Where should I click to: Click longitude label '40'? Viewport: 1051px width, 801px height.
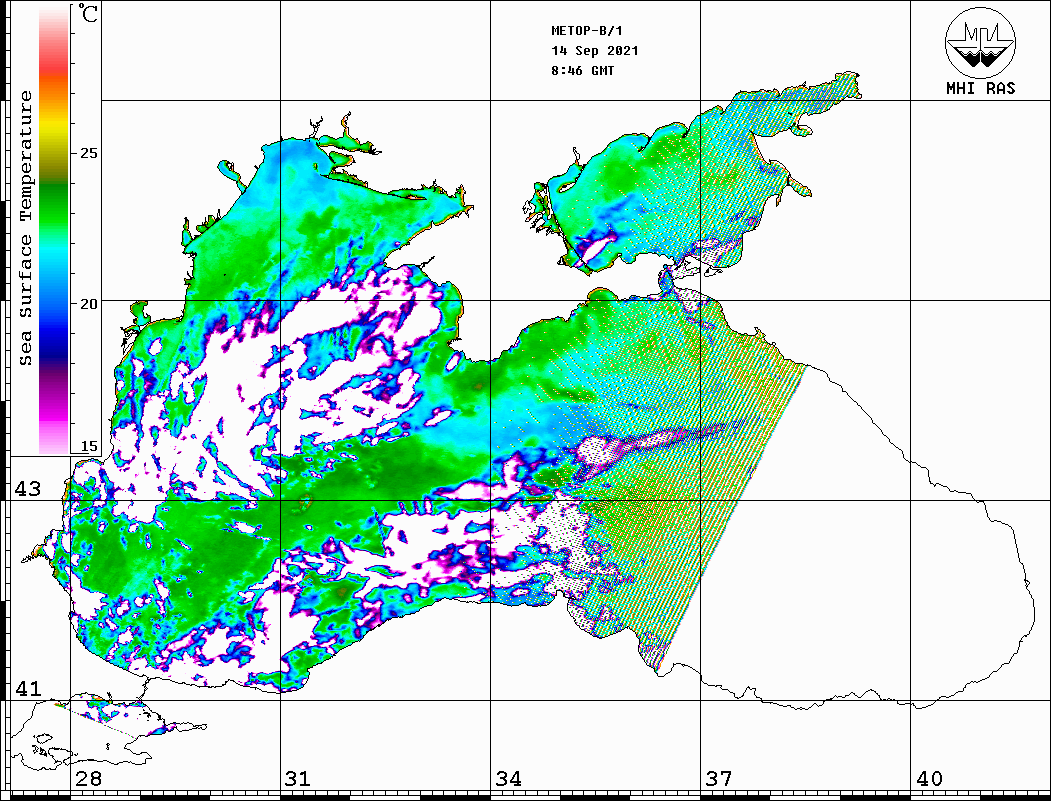pyautogui.click(x=929, y=778)
